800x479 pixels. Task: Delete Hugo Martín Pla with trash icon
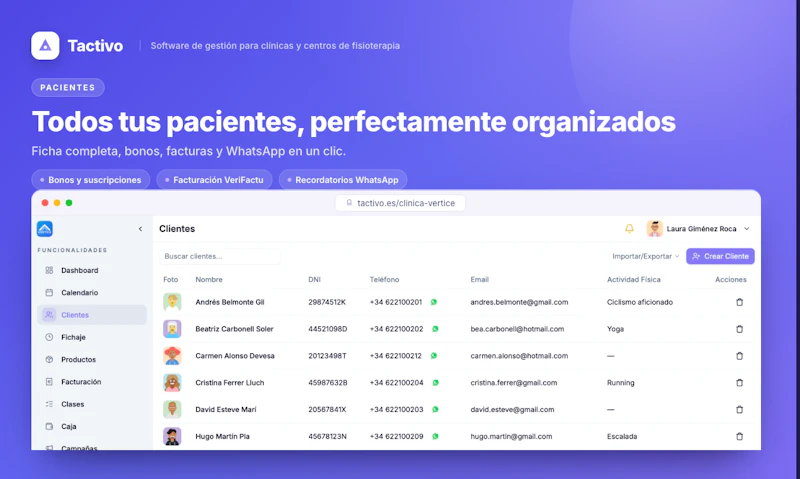pos(739,437)
